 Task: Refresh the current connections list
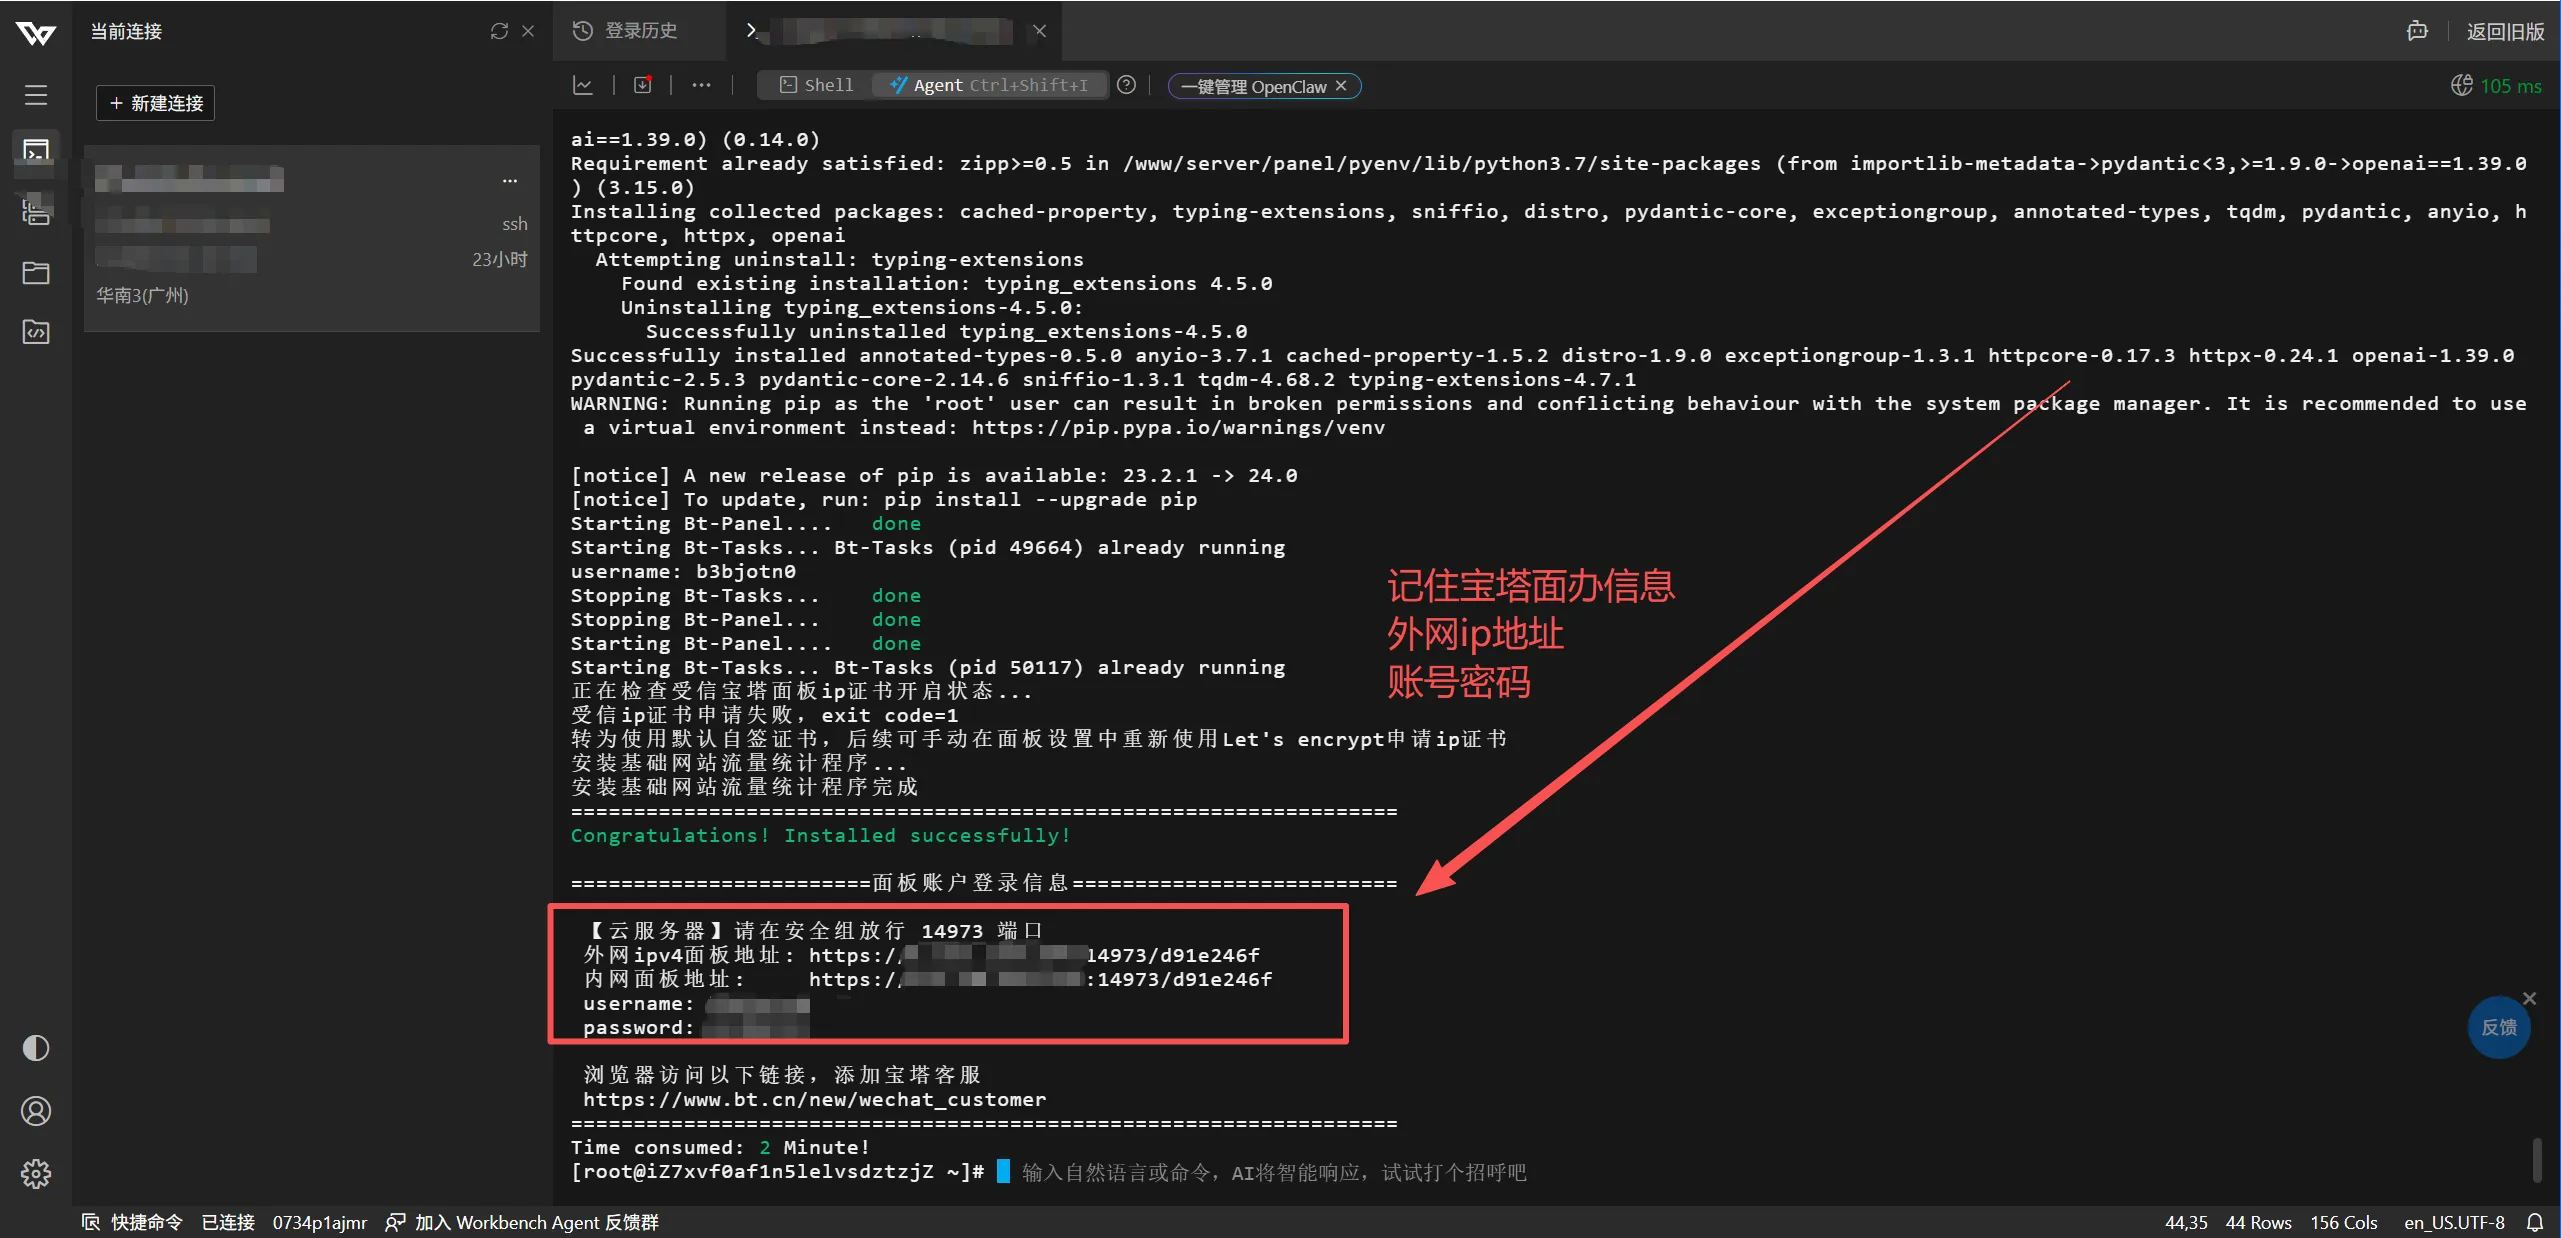tap(499, 31)
